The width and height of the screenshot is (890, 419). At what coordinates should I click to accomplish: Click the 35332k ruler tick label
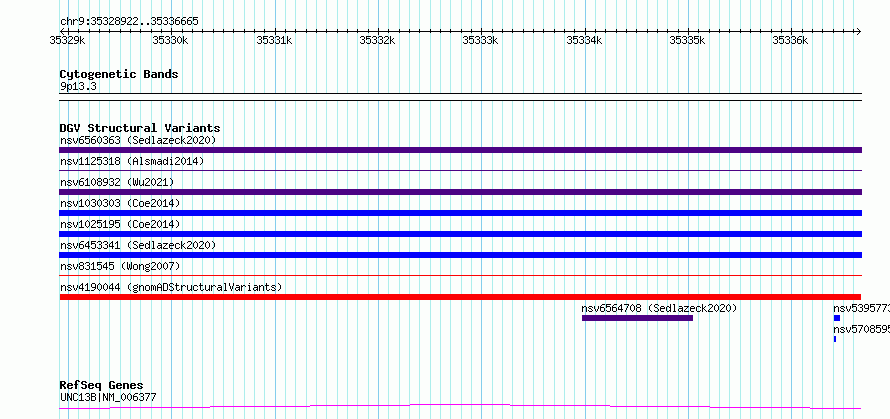pyautogui.click(x=377, y=40)
